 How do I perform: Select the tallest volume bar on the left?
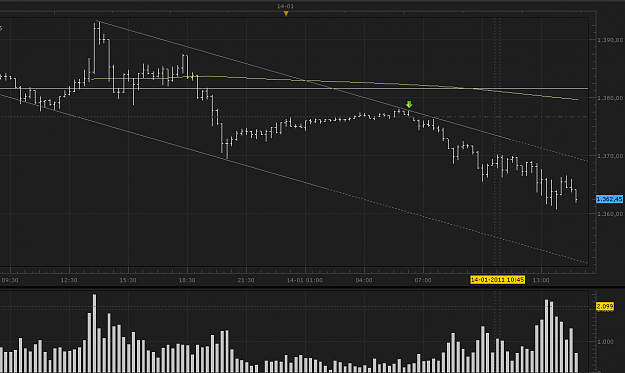click(94, 334)
